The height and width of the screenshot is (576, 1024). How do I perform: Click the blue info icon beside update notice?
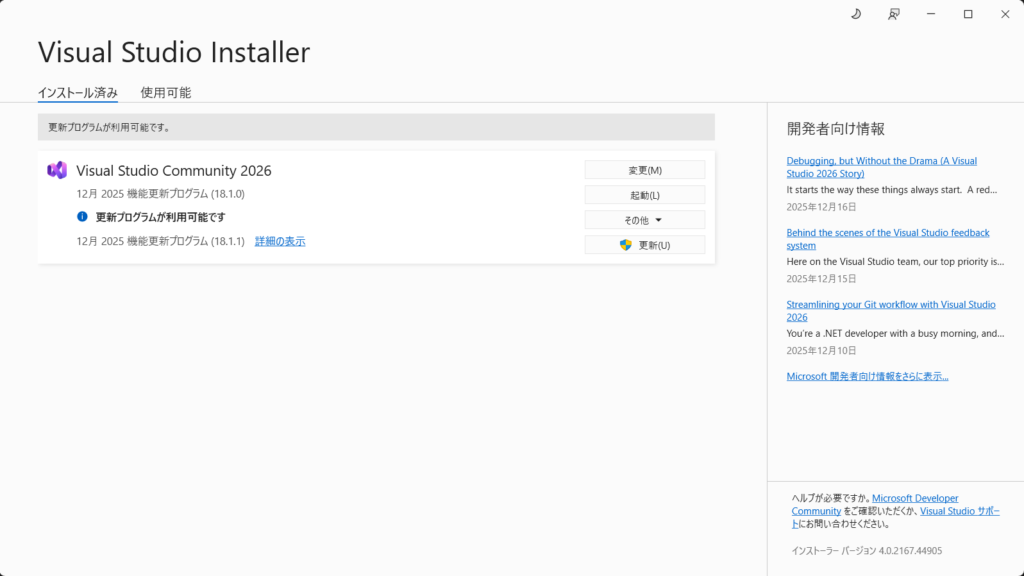(83, 216)
